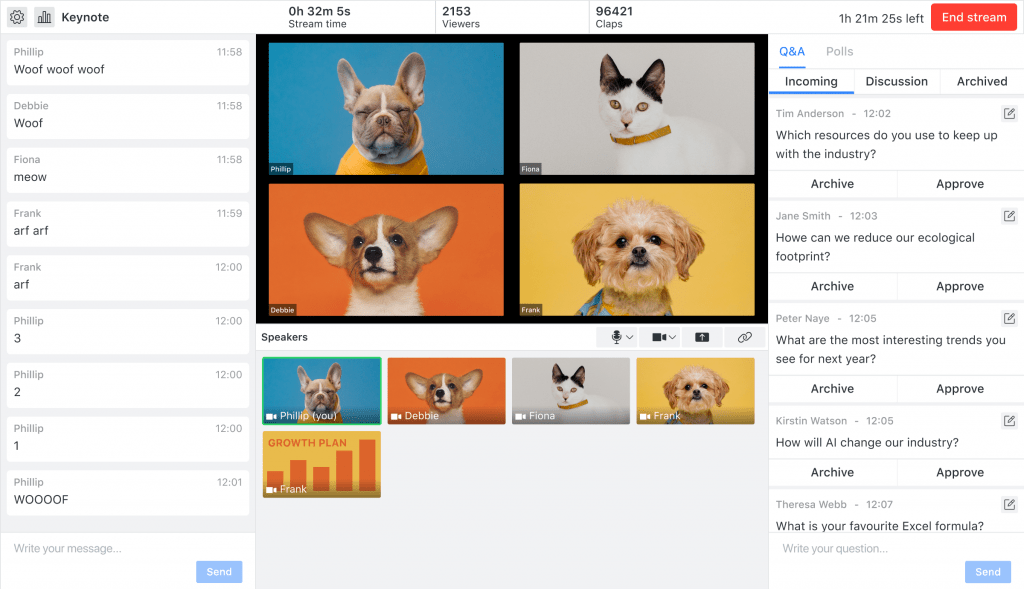The width and height of the screenshot is (1024, 589).
Task: Expand the microphone options dropdown
Action: [x=621, y=338]
